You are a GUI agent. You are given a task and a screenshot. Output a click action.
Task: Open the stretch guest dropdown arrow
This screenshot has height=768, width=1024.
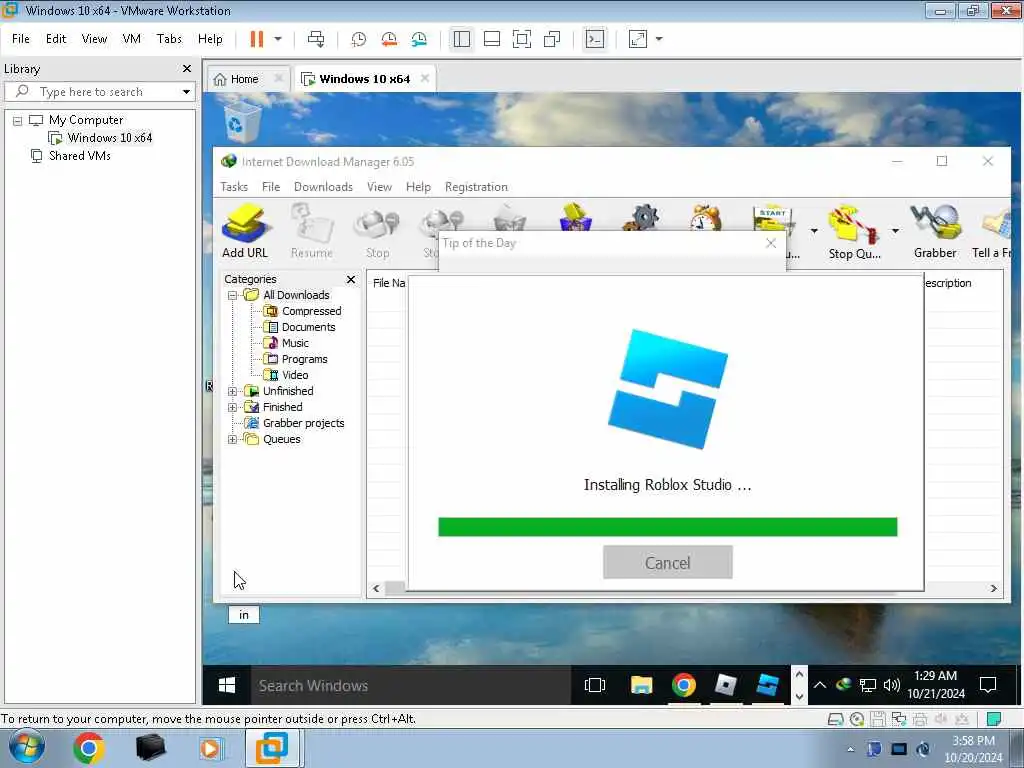click(x=659, y=39)
